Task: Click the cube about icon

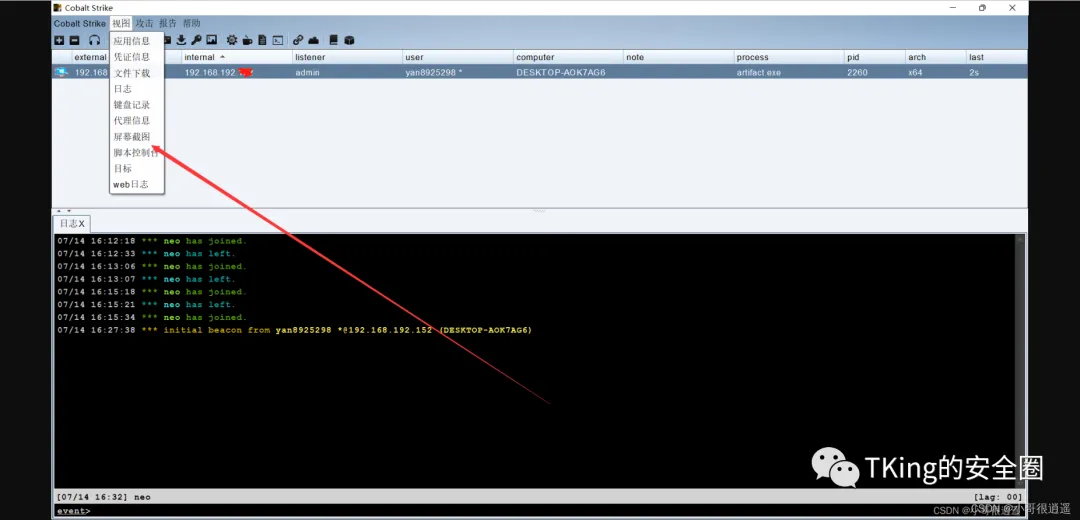Action: pos(349,41)
